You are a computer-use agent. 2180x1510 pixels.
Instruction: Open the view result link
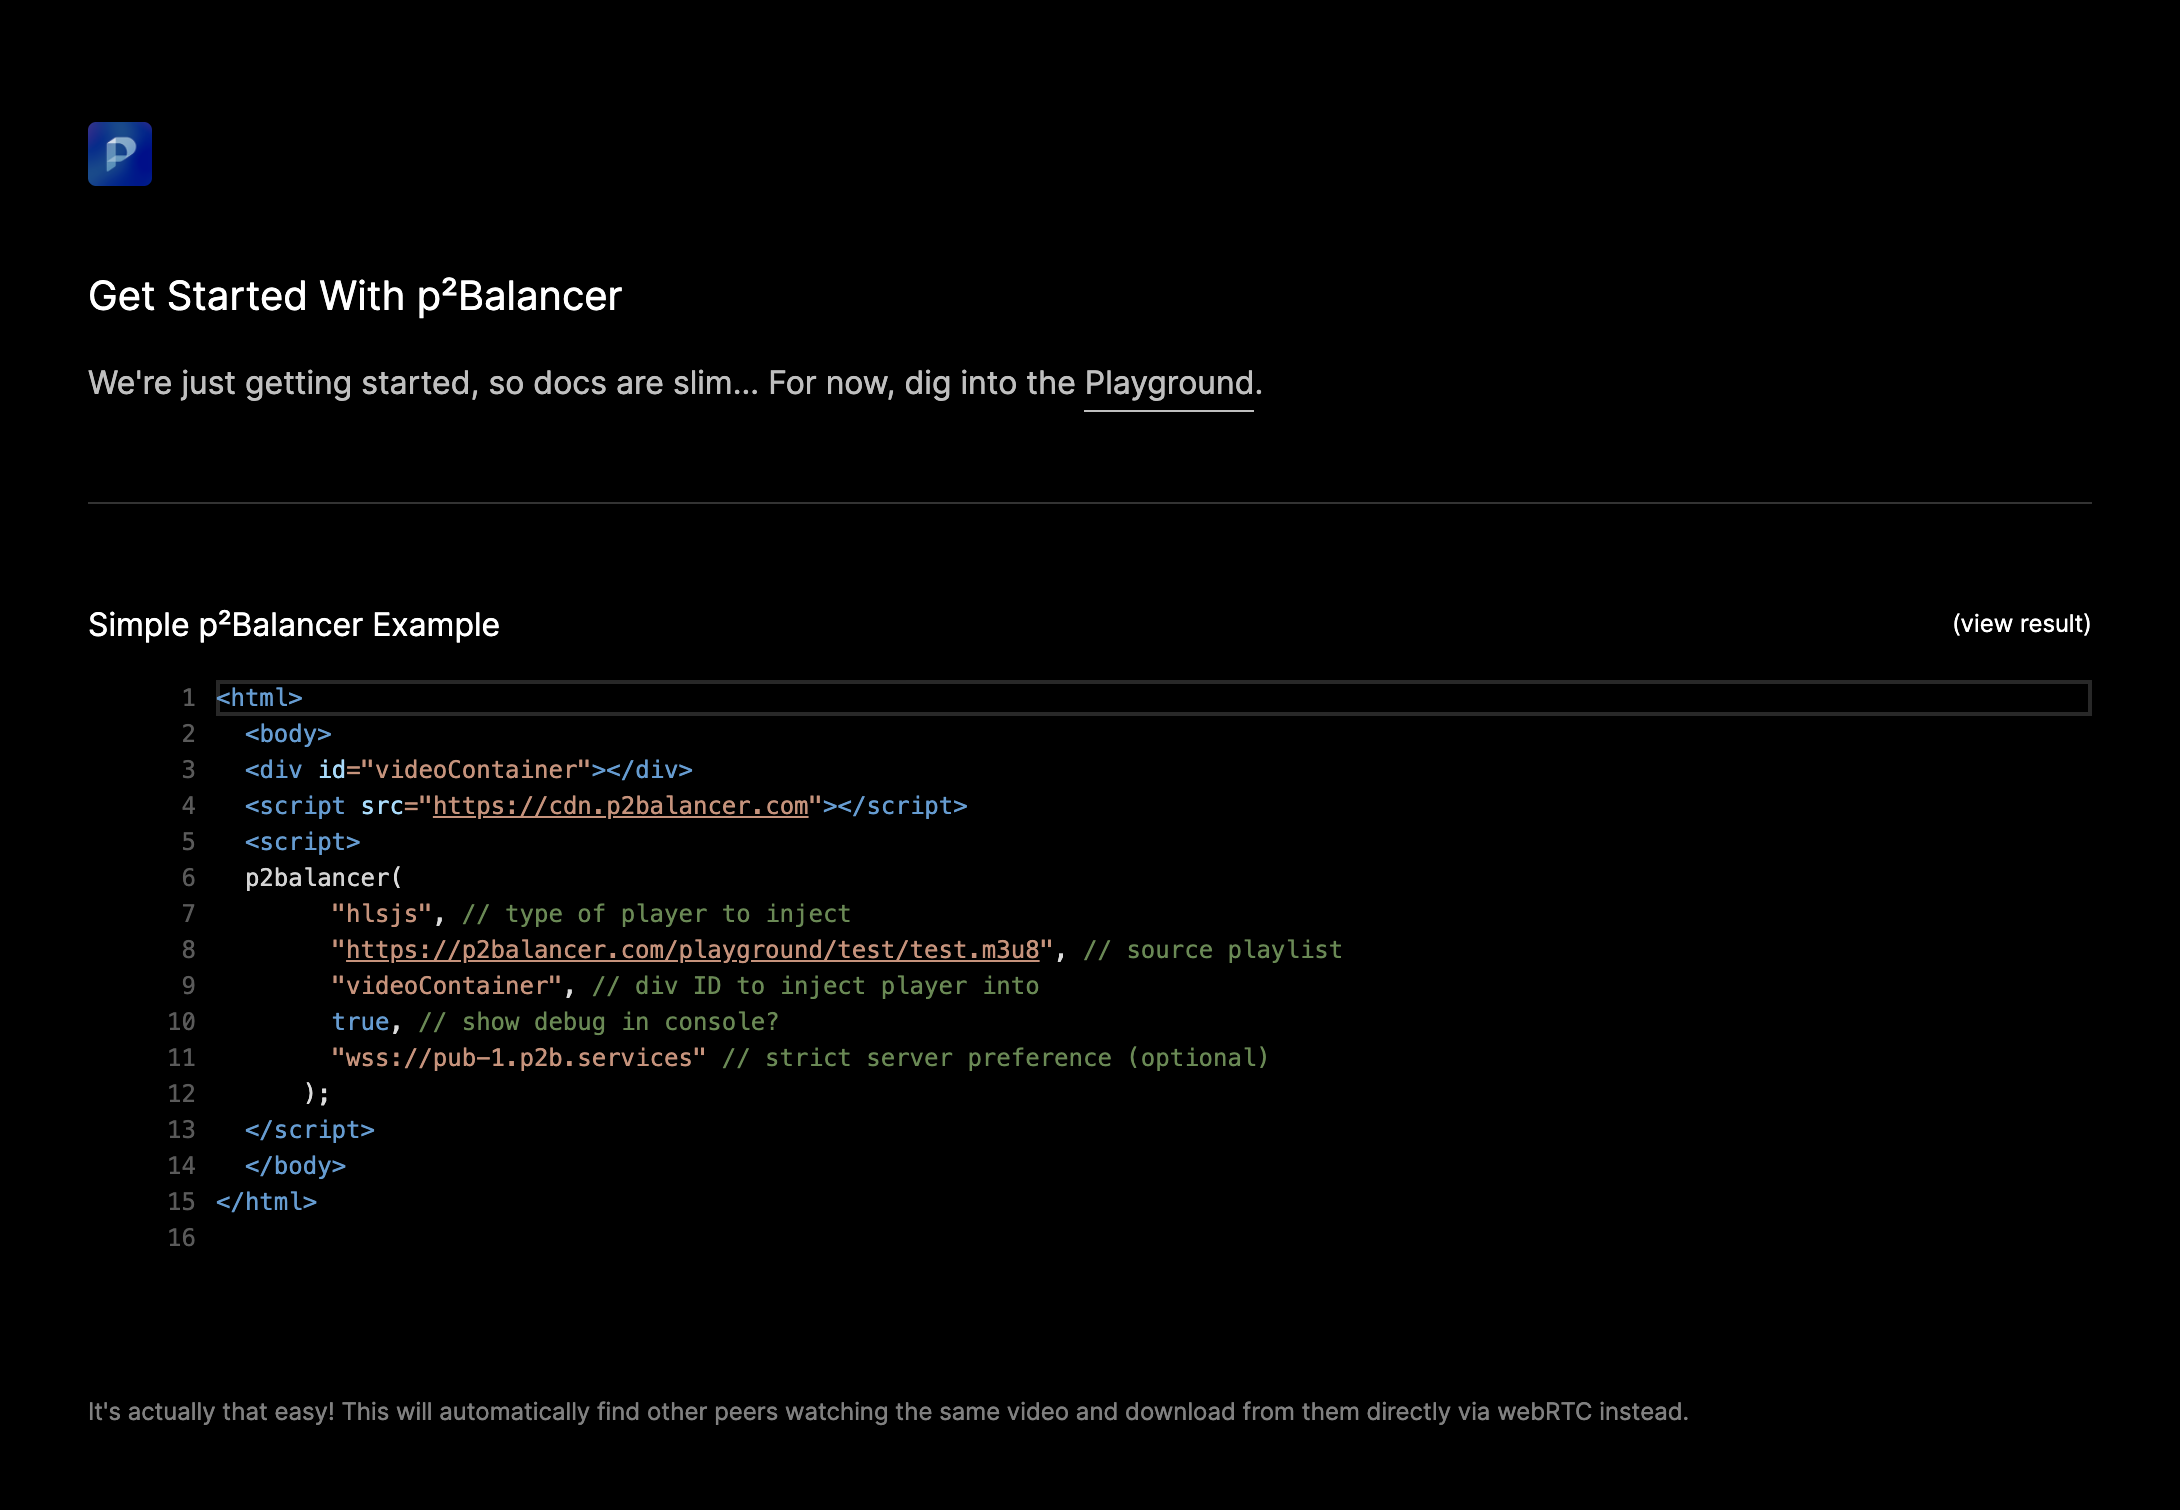pos(2020,623)
